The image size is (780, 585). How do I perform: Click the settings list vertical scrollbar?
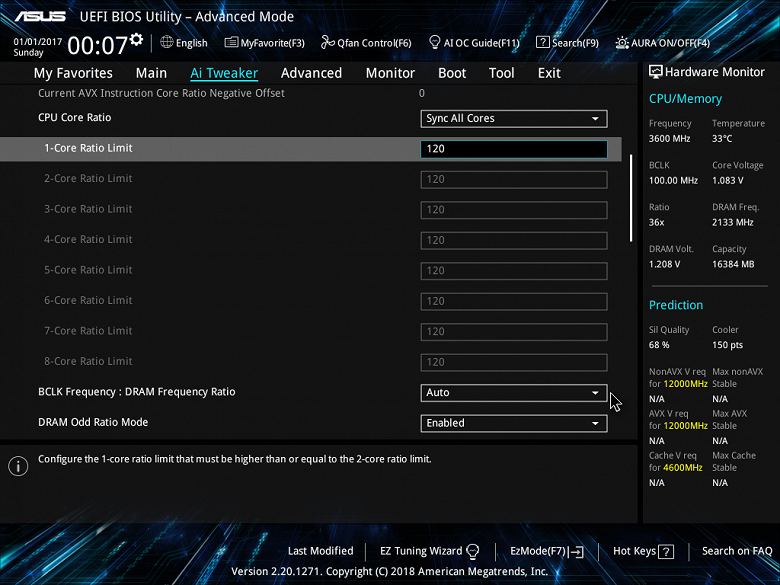point(631,198)
